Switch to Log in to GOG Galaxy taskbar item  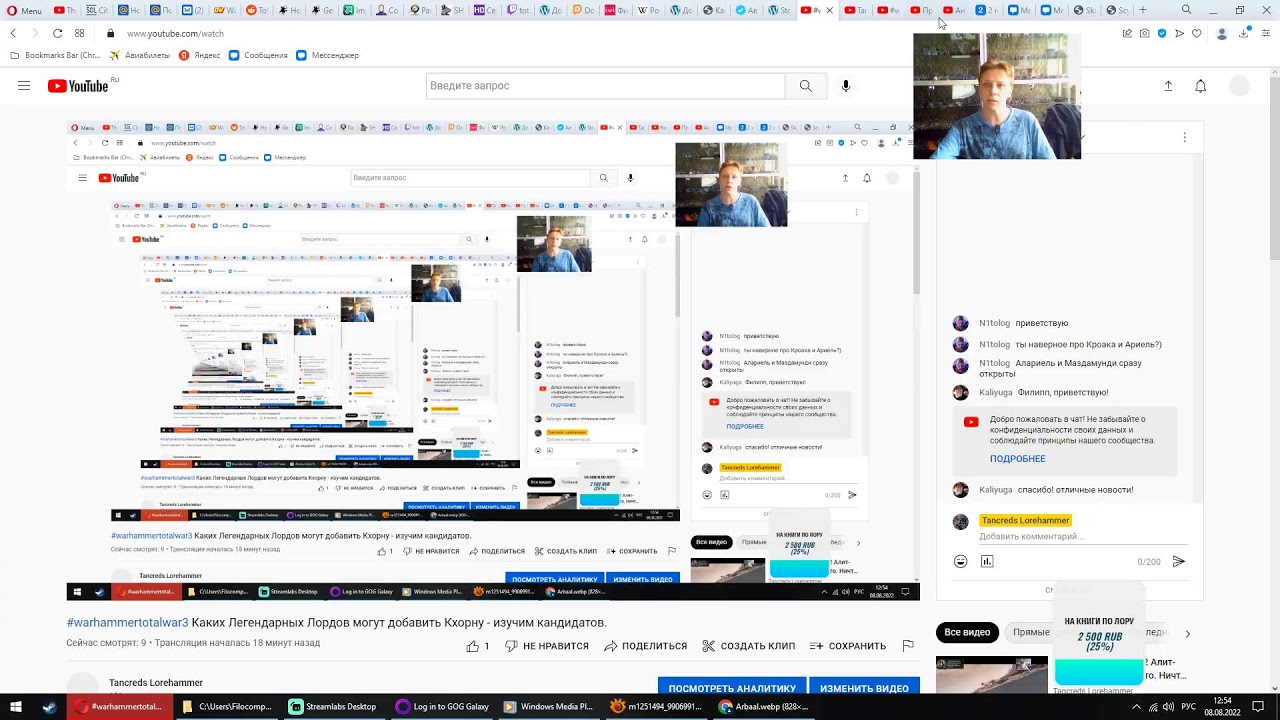[x=441, y=707]
